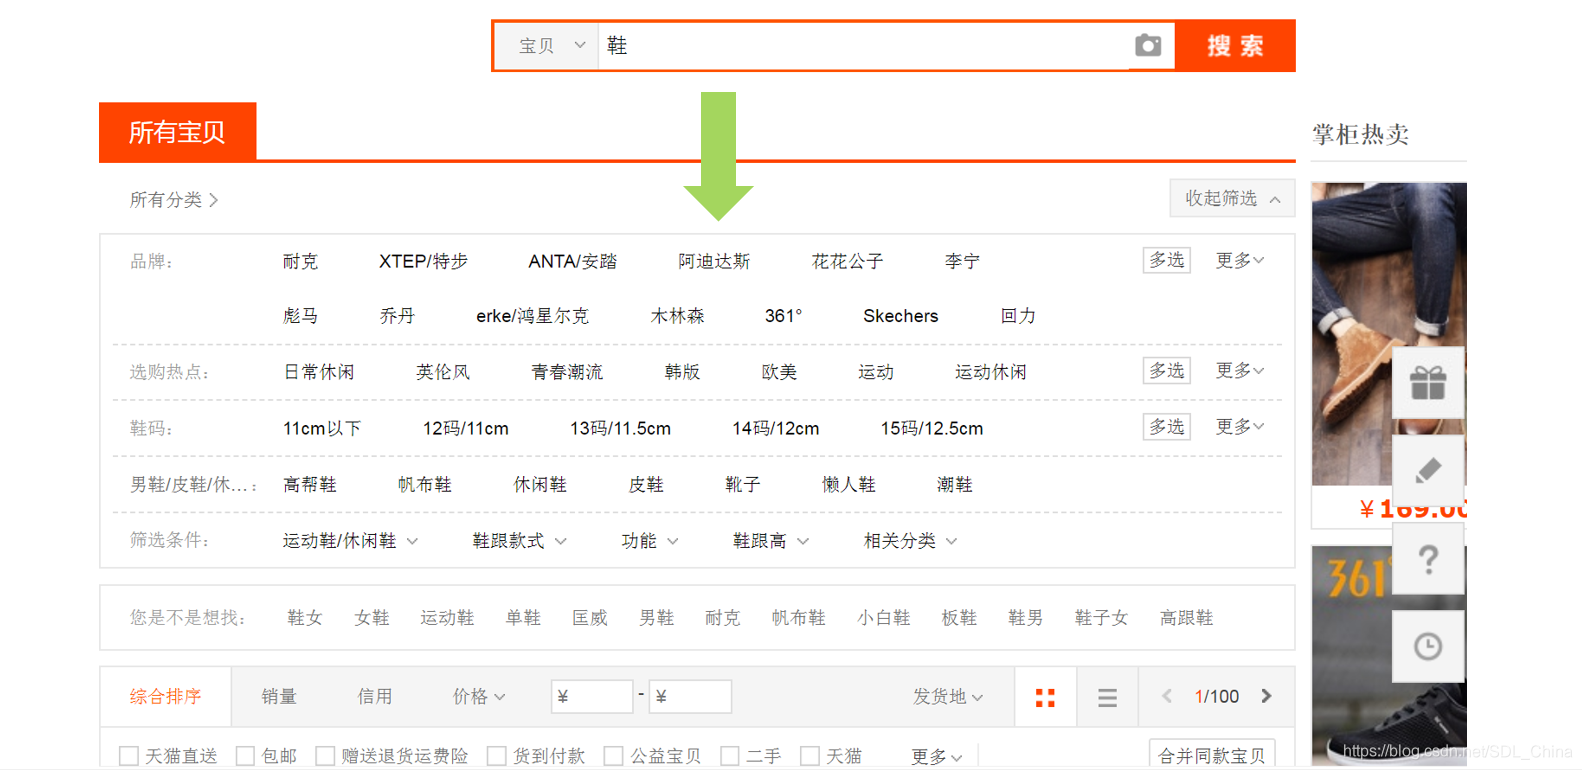Choose the 英伦风 style filter
1582x770 pixels.
443,372
